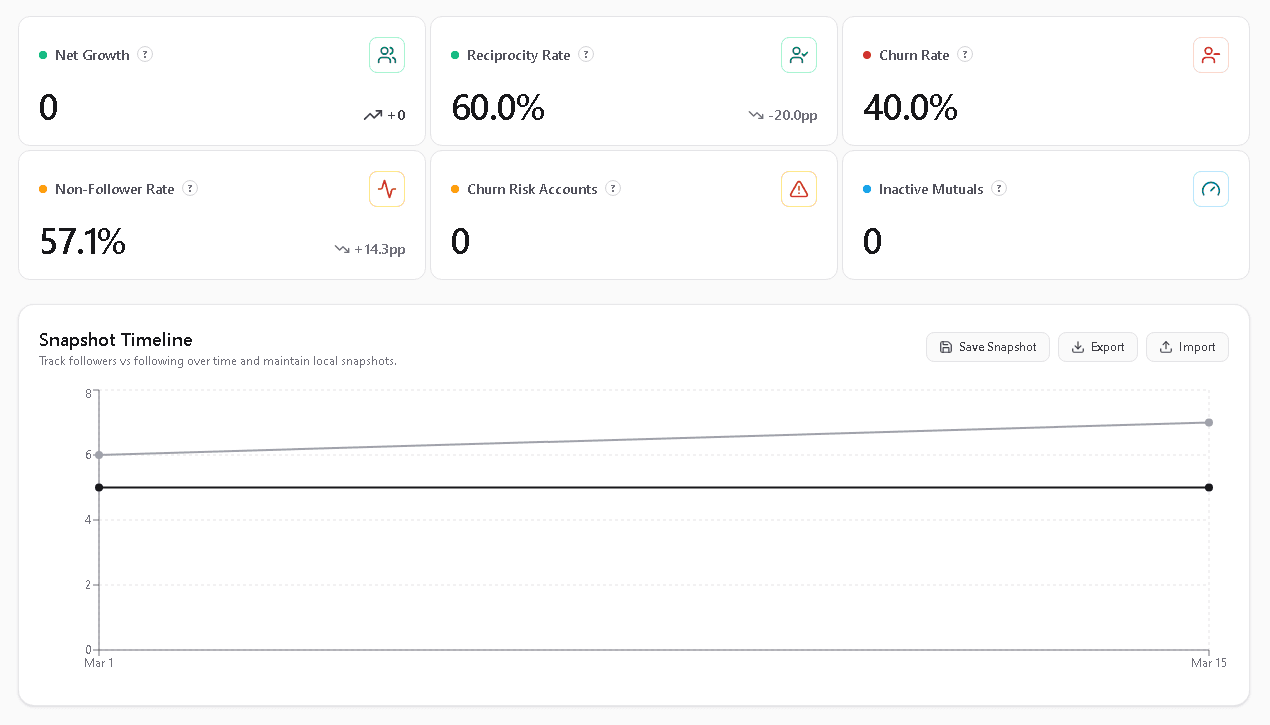
Task: Click the Mar 15 axis label
Action: click(x=1208, y=662)
